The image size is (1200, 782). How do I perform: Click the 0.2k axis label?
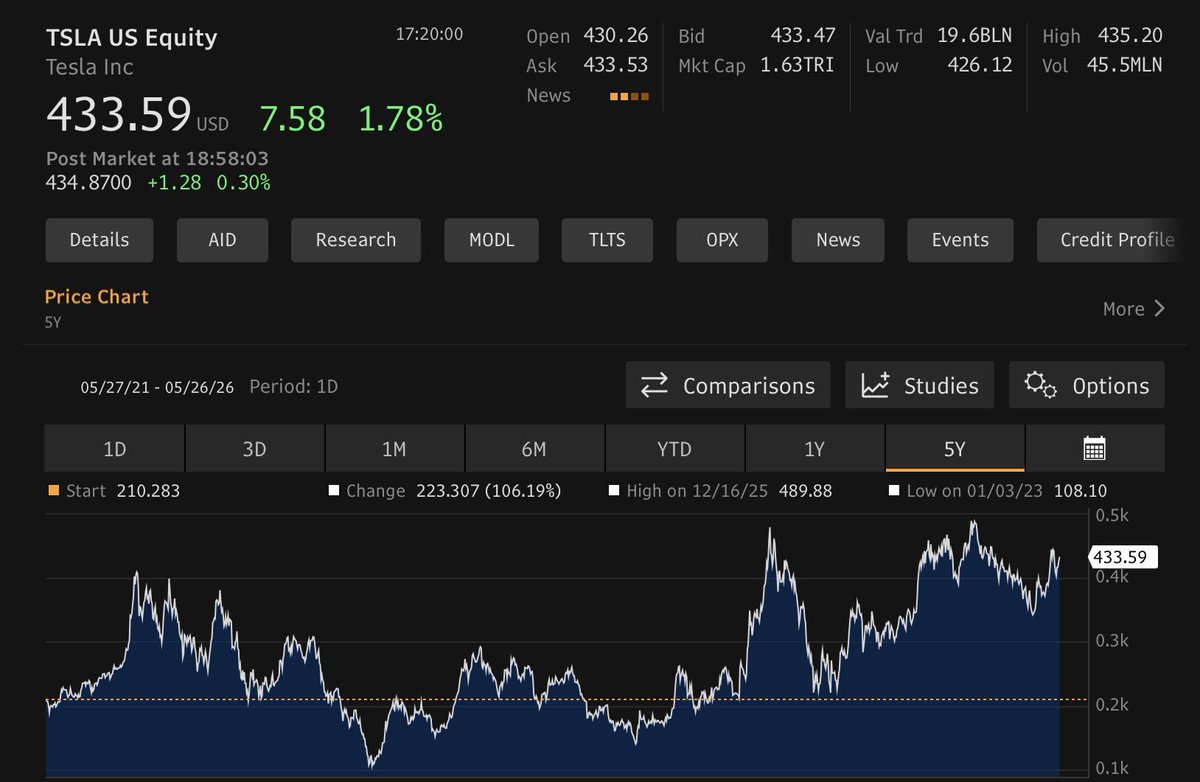coord(1112,705)
